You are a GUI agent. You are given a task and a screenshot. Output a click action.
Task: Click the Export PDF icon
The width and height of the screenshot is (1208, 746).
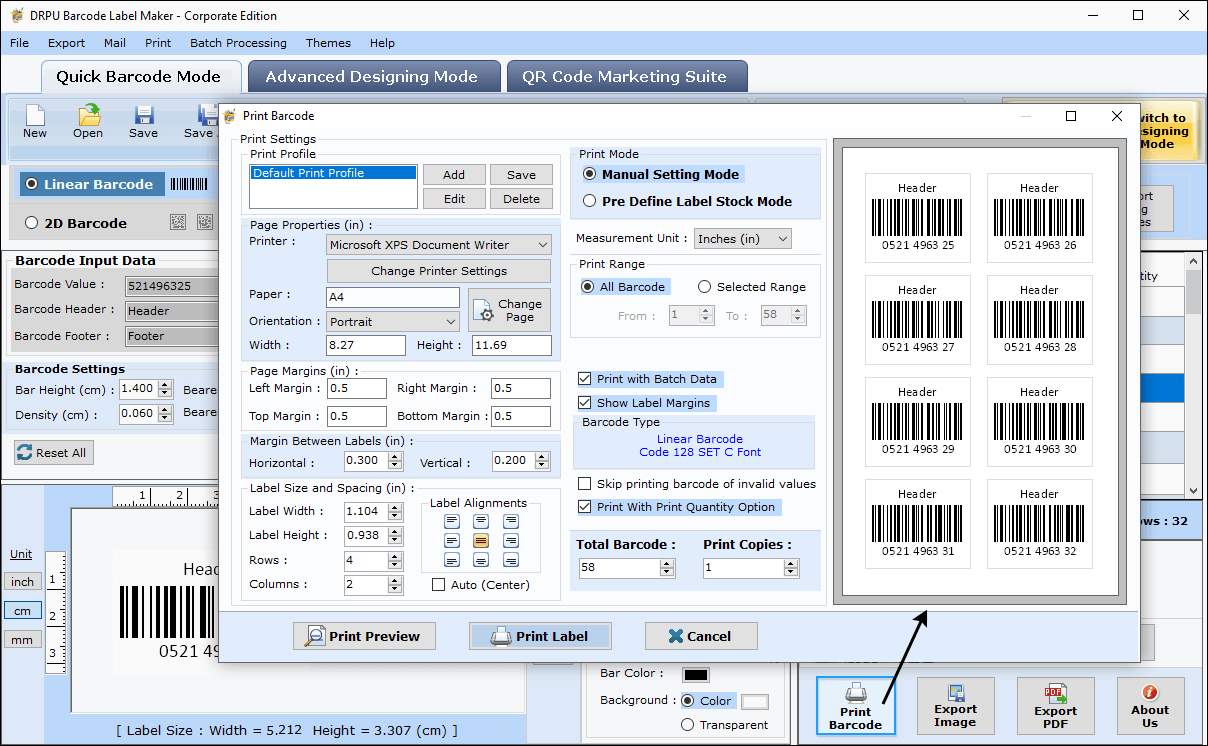[1055, 693]
